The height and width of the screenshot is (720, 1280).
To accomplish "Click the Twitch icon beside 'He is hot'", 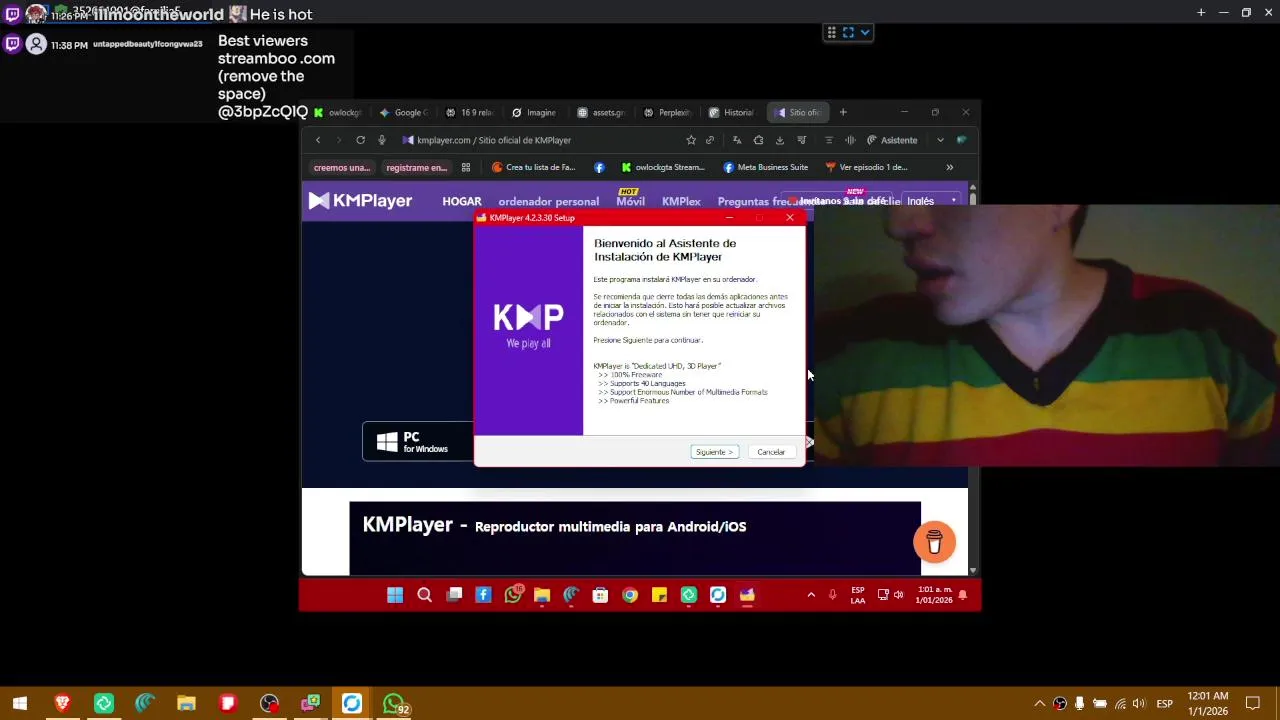I will [x=12, y=14].
